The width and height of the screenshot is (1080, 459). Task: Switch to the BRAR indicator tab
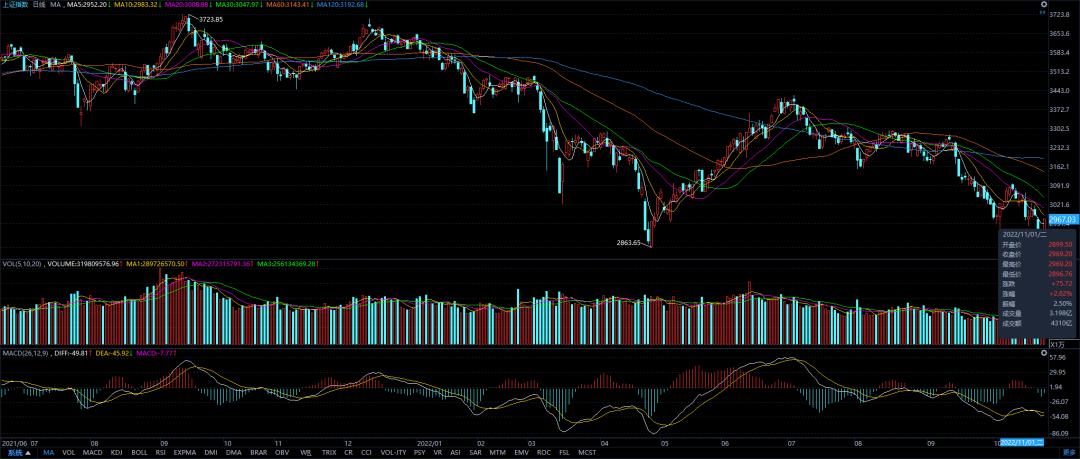[x=259, y=453]
